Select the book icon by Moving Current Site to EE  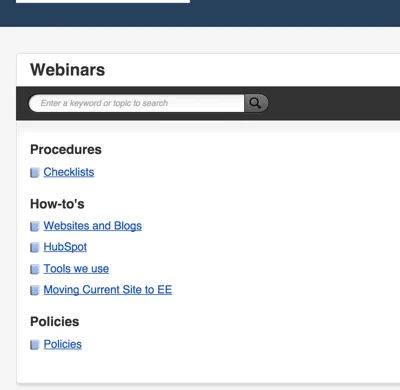coord(35,290)
